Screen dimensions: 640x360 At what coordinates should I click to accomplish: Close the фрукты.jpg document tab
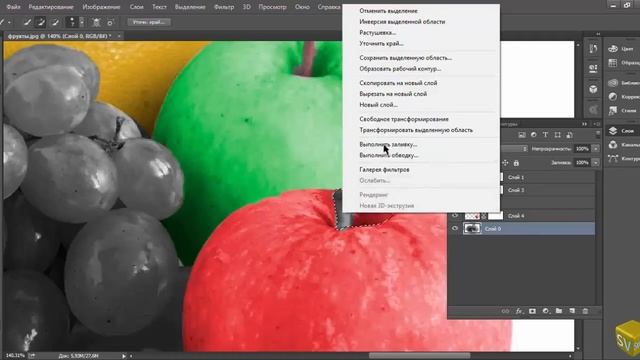click(x=119, y=36)
